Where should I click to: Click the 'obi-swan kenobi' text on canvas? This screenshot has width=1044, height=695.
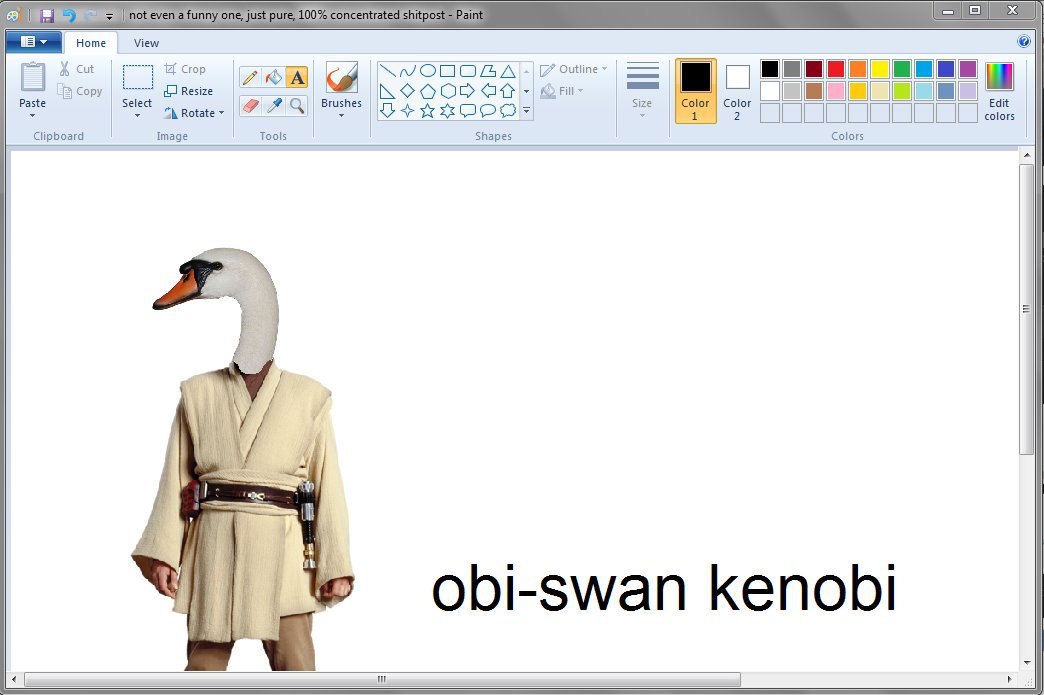tap(664, 587)
